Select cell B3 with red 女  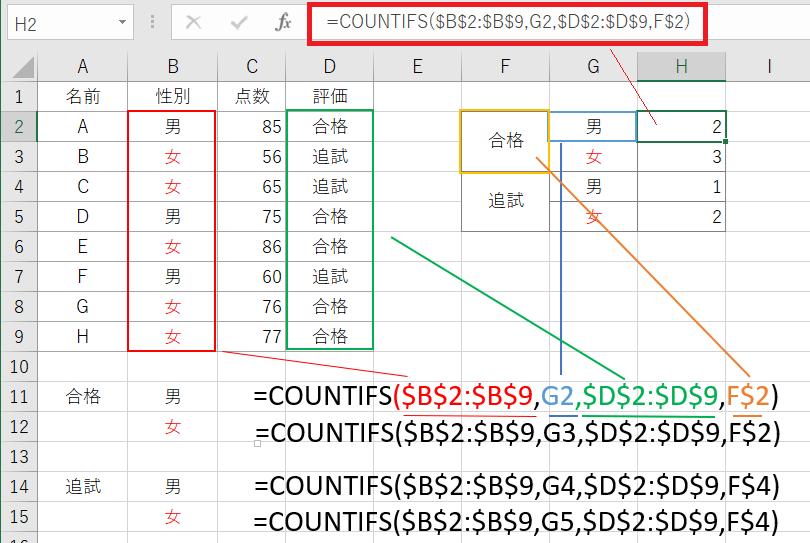(x=173, y=157)
